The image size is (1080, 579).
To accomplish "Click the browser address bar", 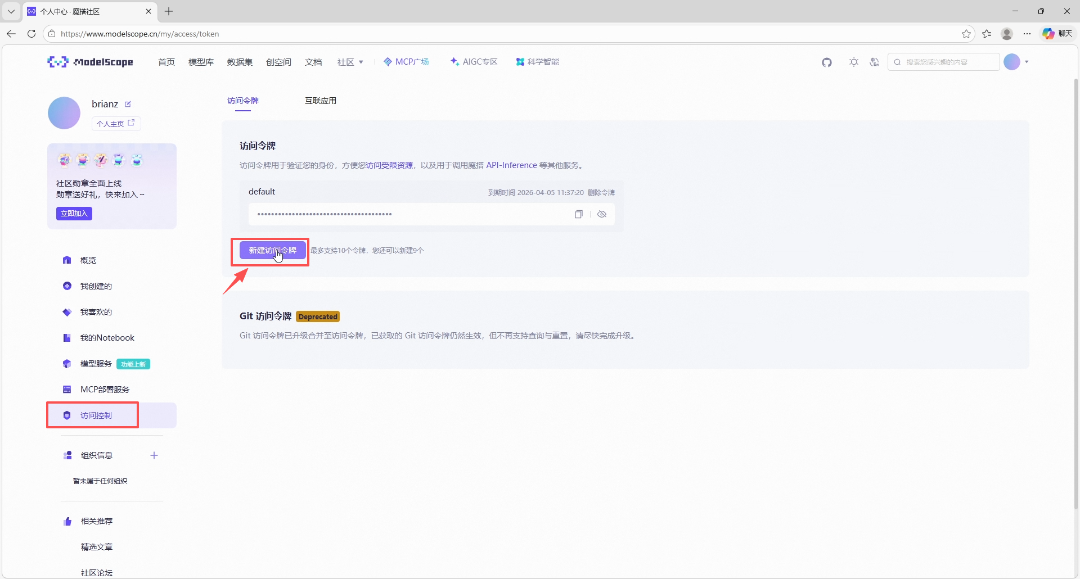I will [510, 34].
